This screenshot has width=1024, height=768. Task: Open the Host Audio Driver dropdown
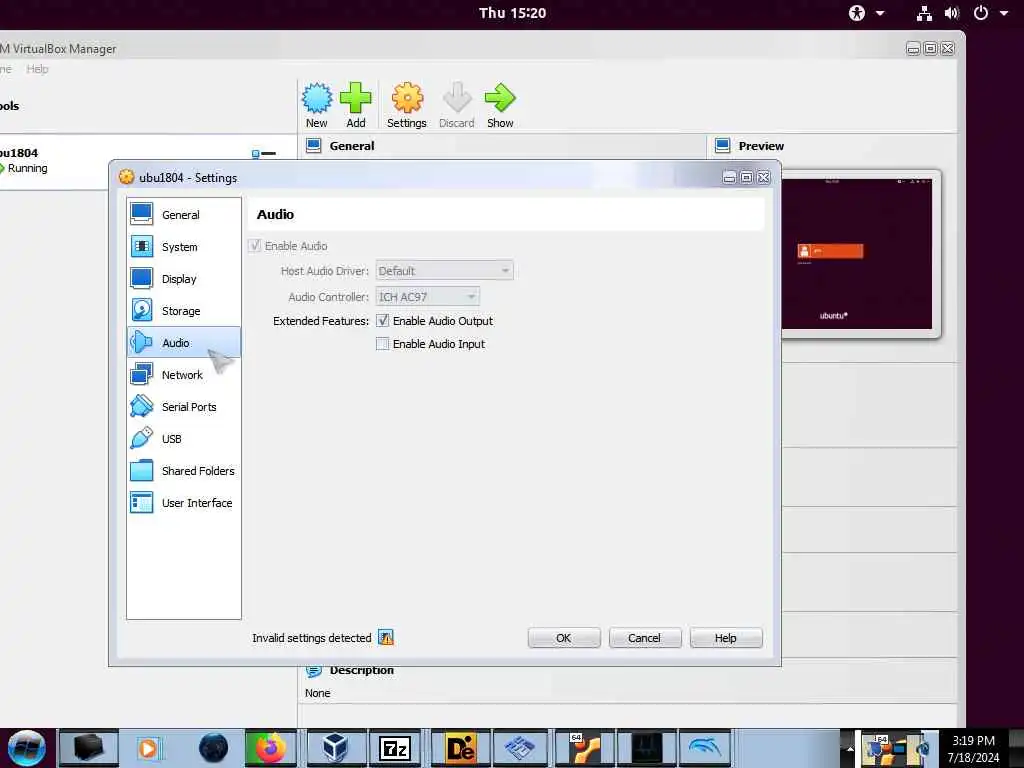tap(444, 270)
